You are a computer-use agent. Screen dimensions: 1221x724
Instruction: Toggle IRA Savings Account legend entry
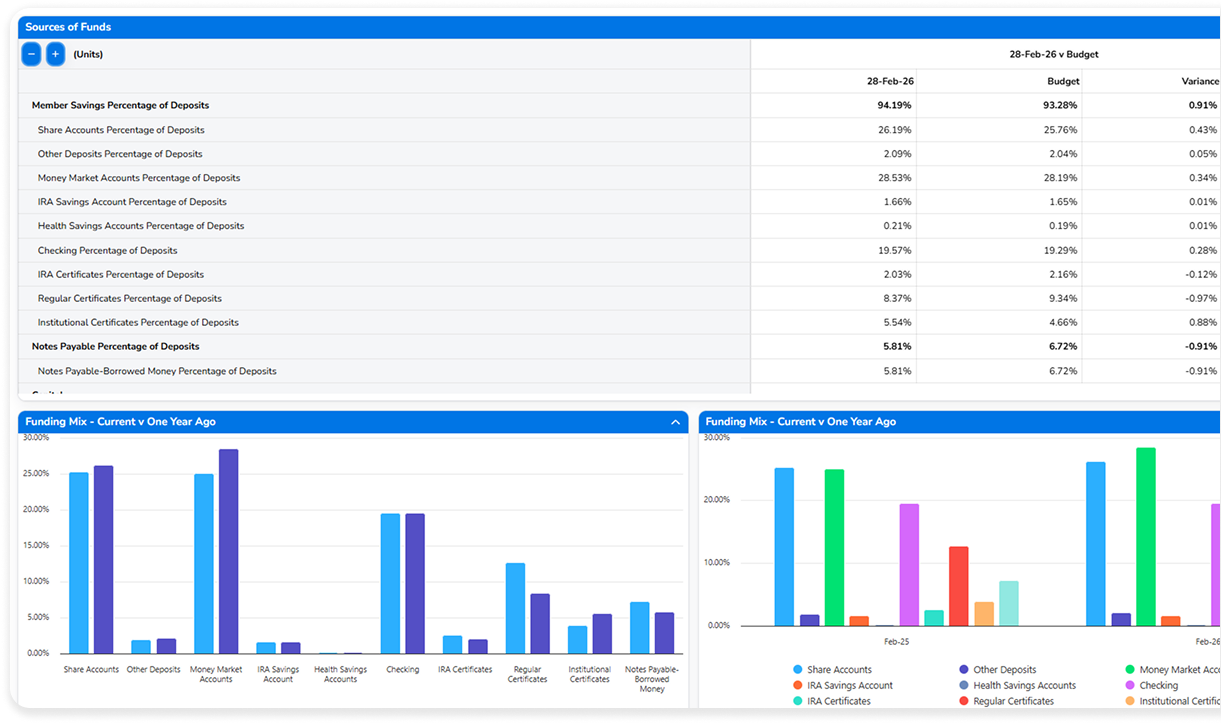coord(842,686)
